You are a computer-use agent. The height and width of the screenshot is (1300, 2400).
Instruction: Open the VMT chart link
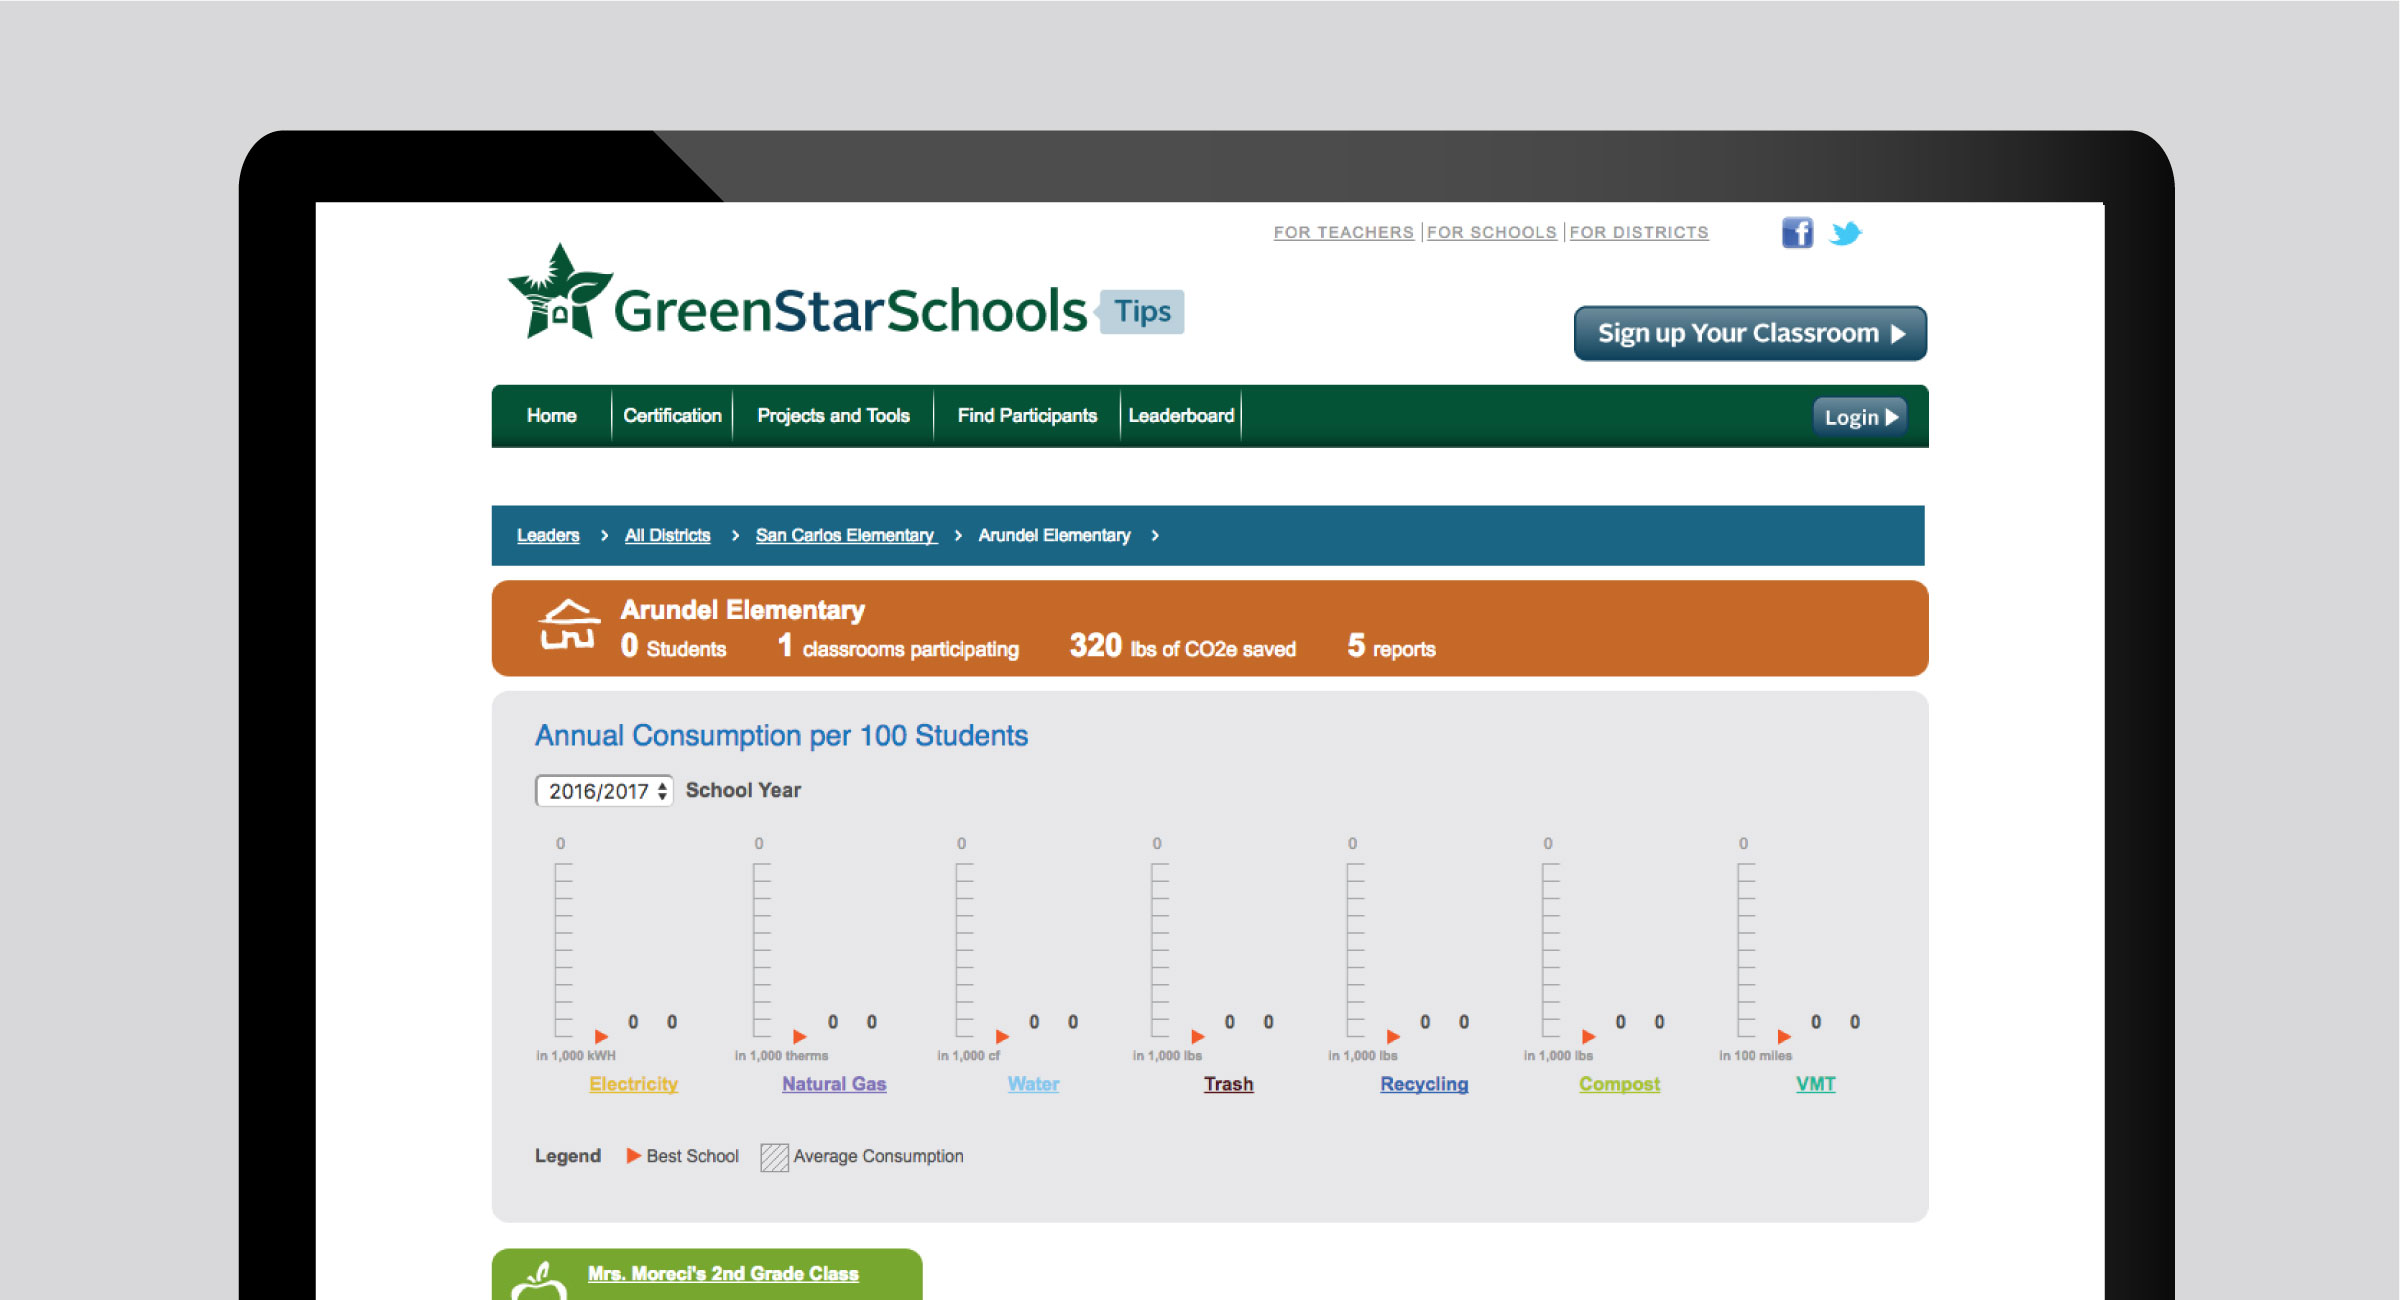point(1815,1084)
